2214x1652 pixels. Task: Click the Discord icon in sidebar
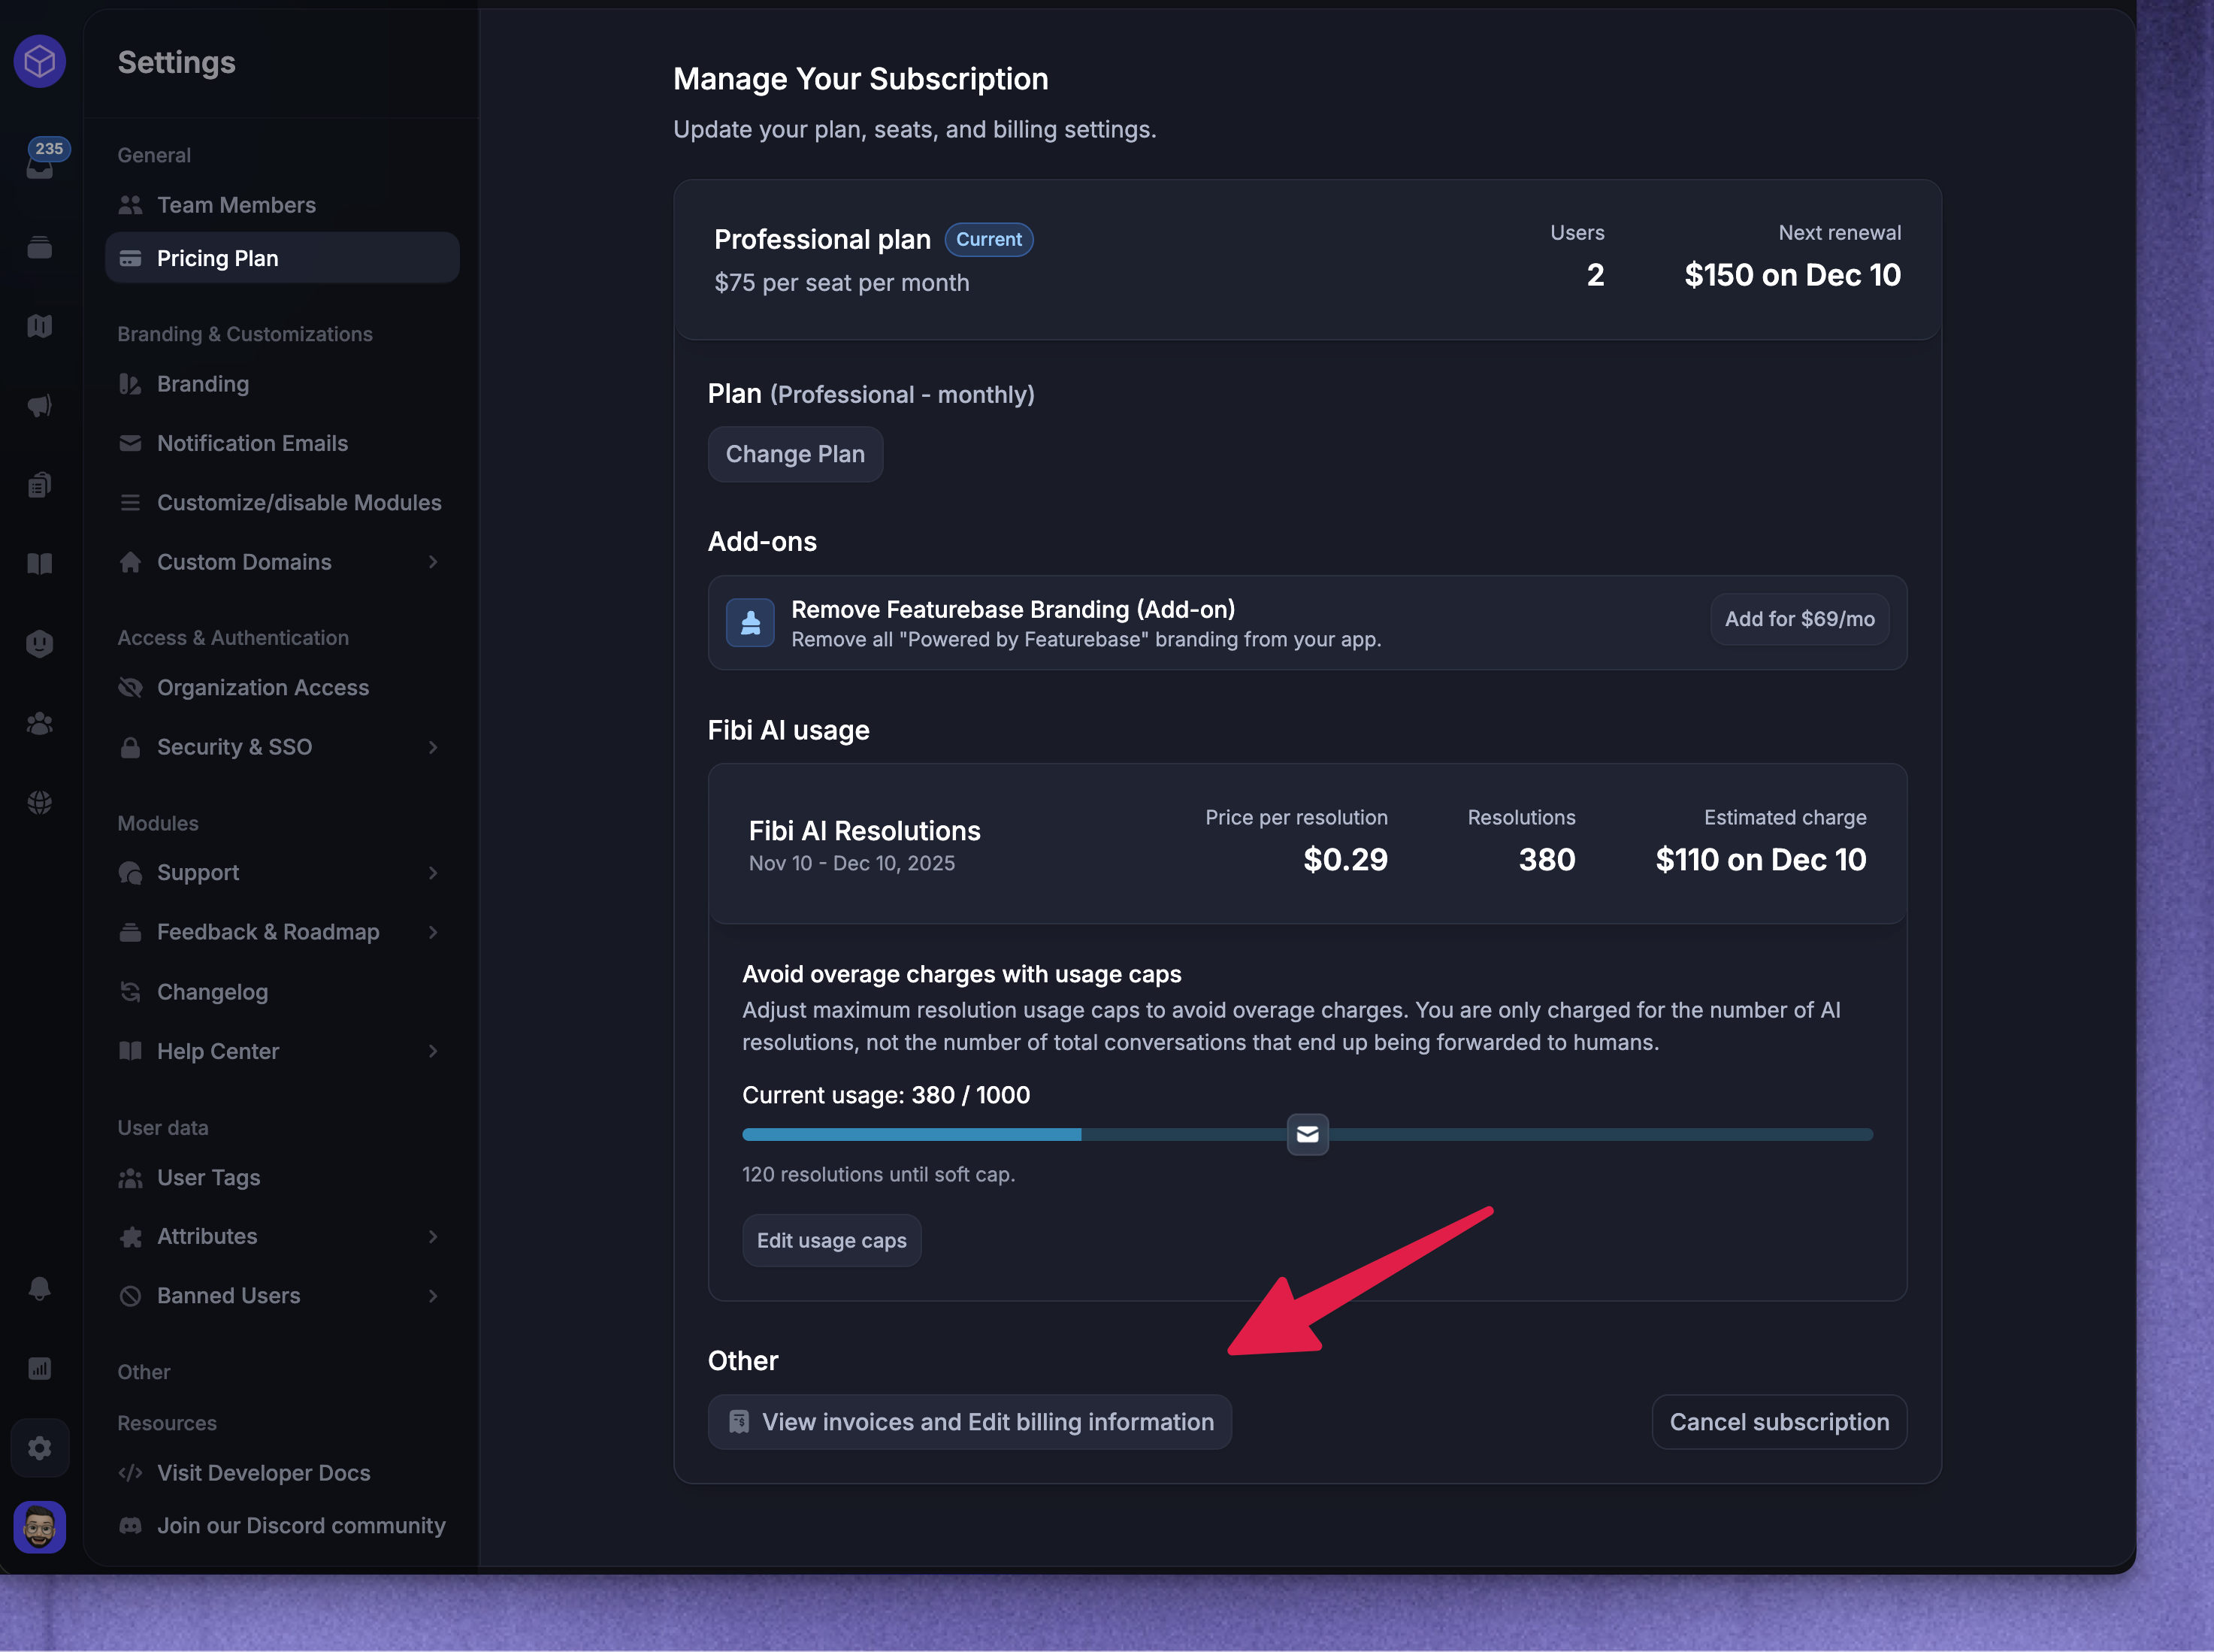click(x=130, y=1526)
